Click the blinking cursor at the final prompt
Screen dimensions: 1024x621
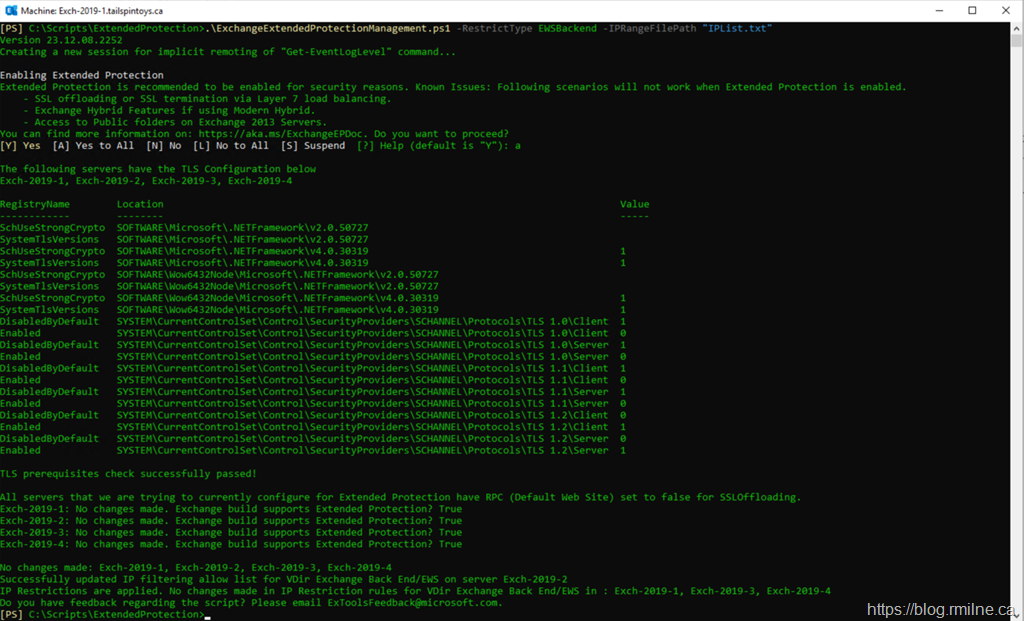click(x=206, y=615)
